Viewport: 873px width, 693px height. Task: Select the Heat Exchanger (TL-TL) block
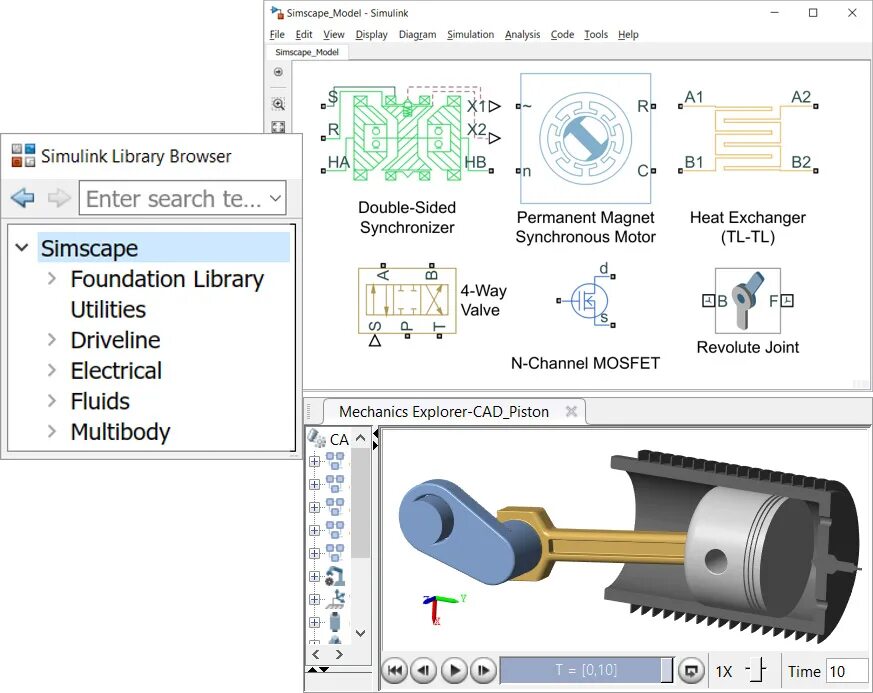748,137
